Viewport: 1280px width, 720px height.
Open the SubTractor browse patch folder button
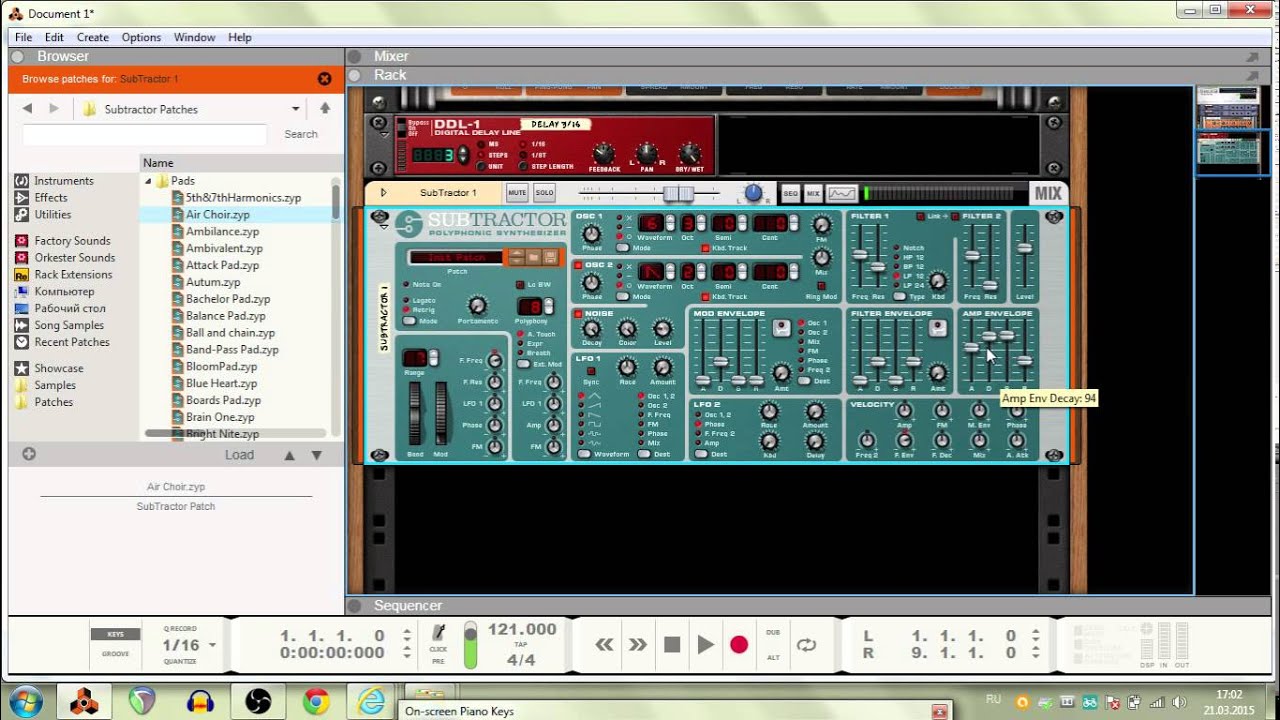(534, 257)
